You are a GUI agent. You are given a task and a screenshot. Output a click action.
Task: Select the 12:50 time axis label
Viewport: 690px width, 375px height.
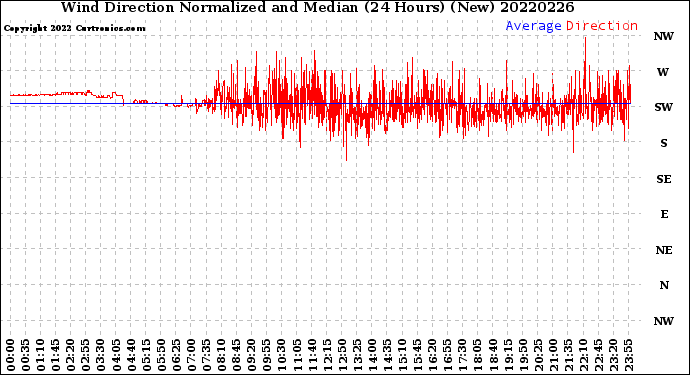[x=342, y=355]
